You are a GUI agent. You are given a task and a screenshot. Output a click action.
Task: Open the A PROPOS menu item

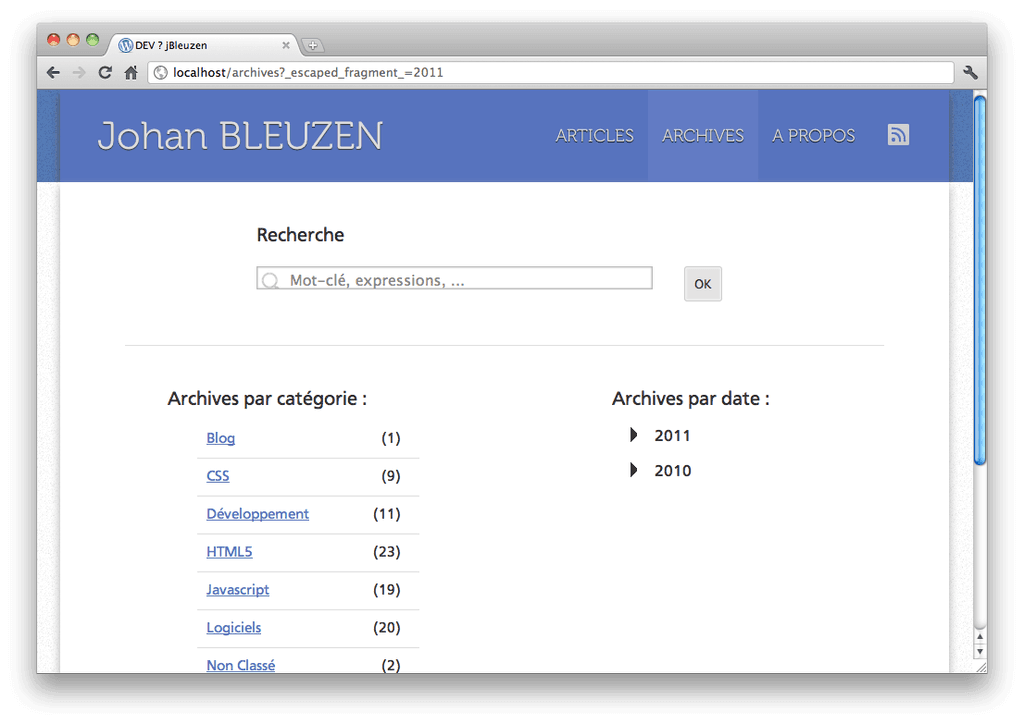813,135
